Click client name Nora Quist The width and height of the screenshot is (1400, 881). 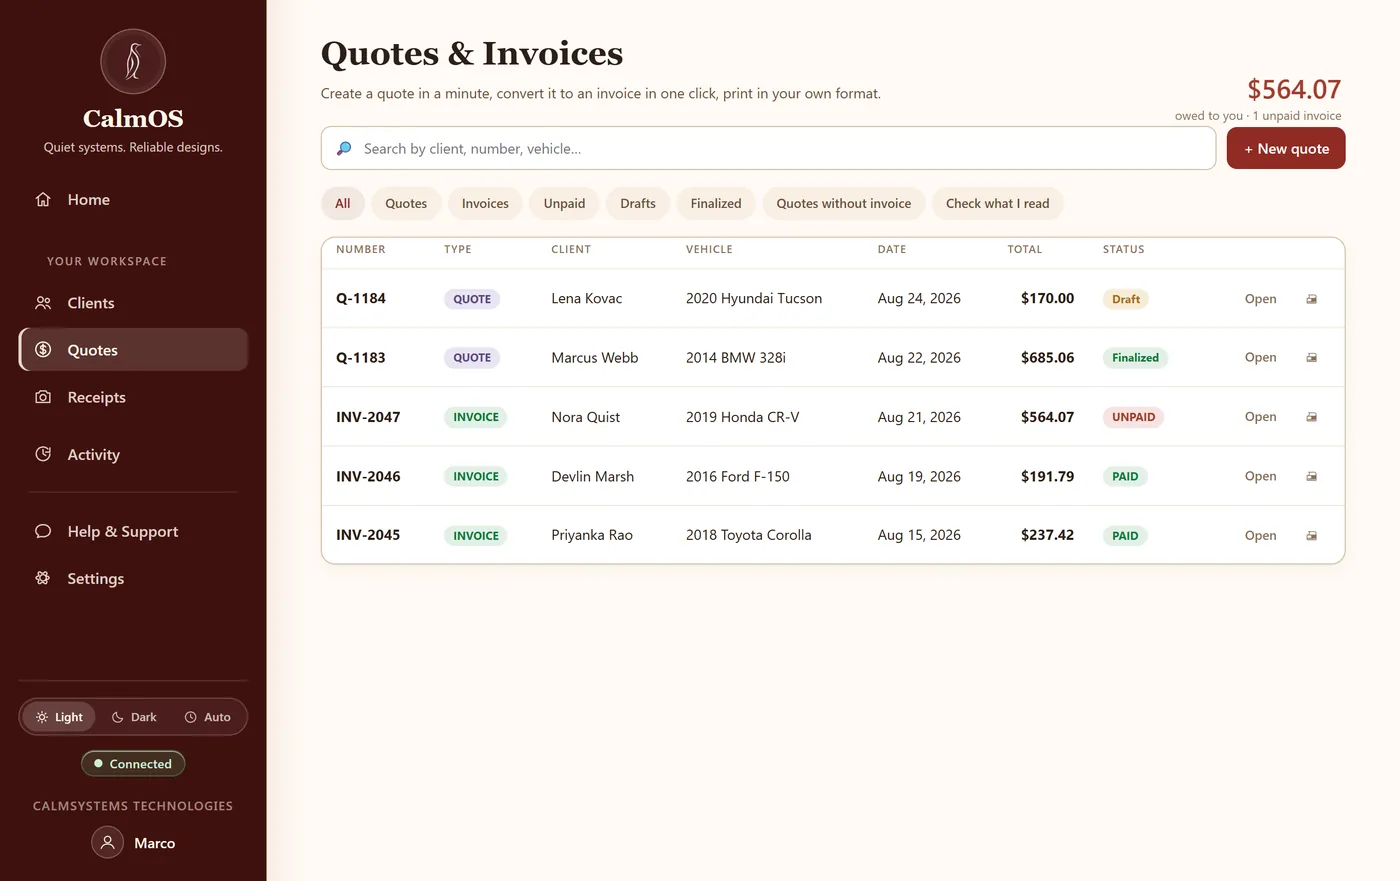pos(586,417)
